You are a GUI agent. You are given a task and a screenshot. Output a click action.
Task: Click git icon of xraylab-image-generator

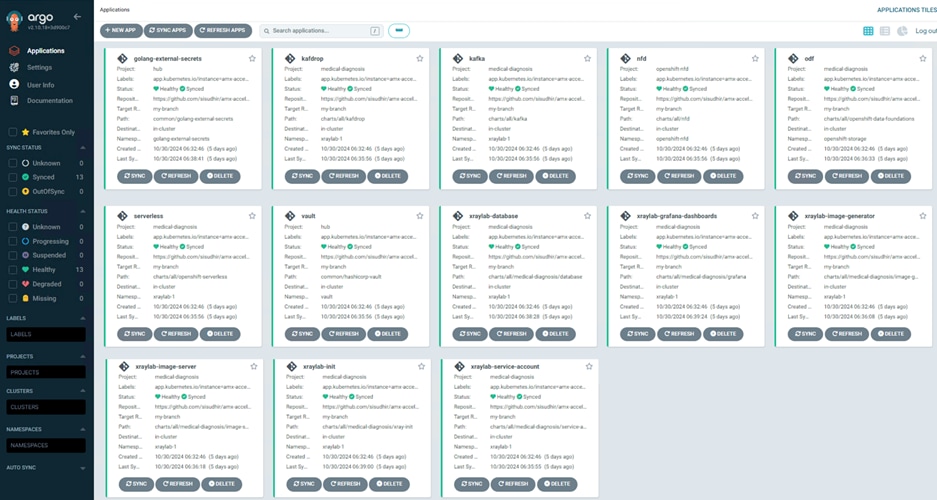pos(793,216)
